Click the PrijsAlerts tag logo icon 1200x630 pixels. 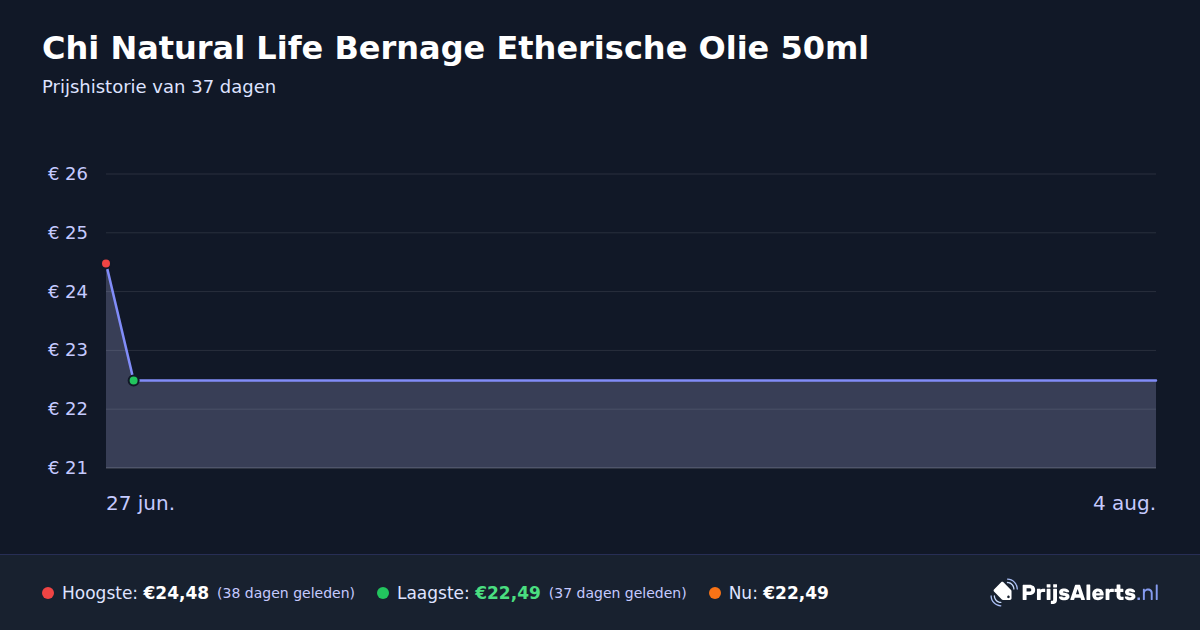[1003, 593]
